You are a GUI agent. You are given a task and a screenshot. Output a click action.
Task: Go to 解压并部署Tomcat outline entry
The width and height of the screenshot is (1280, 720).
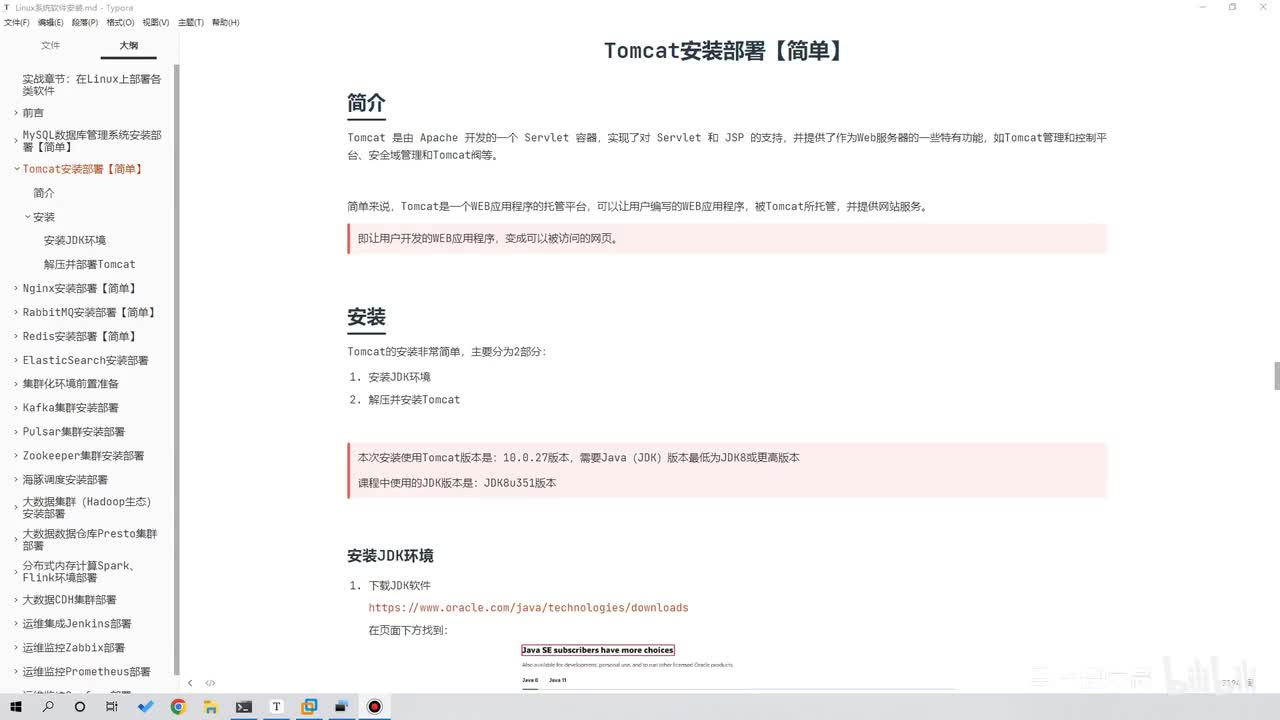coord(89,265)
